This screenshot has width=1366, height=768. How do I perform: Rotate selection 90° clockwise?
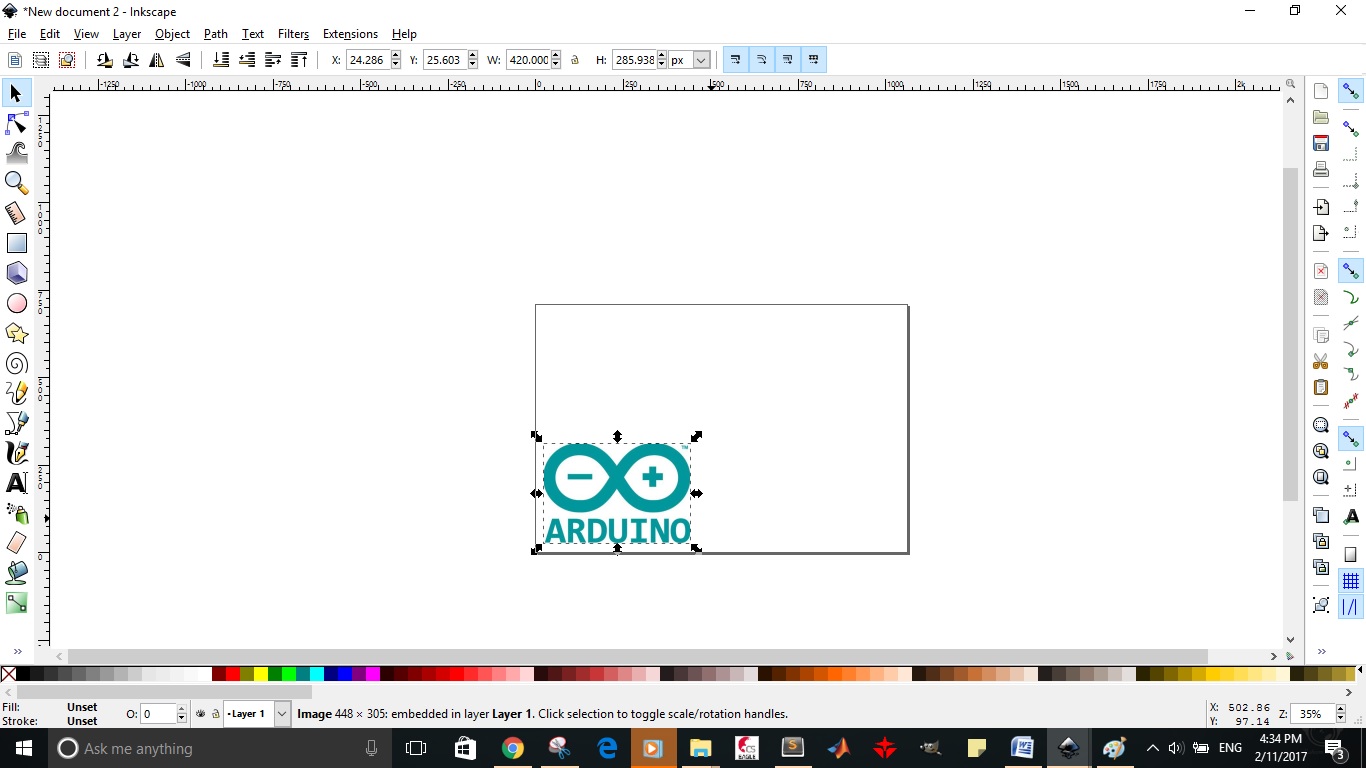131,60
